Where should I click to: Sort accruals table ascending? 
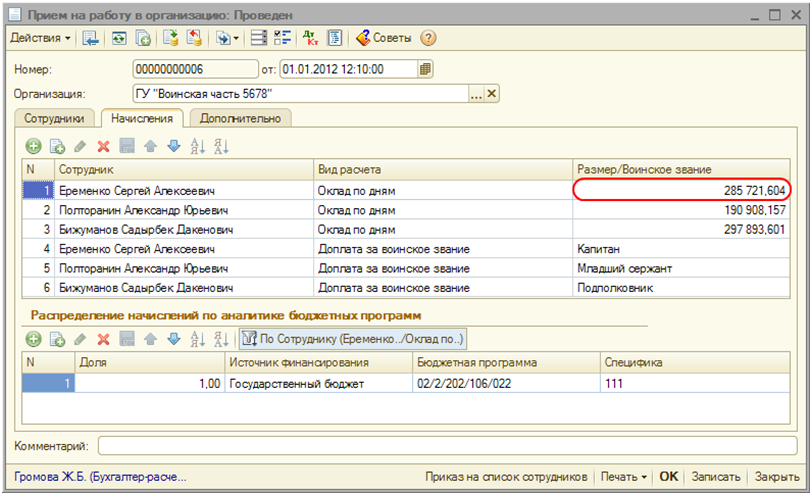(x=196, y=146)
